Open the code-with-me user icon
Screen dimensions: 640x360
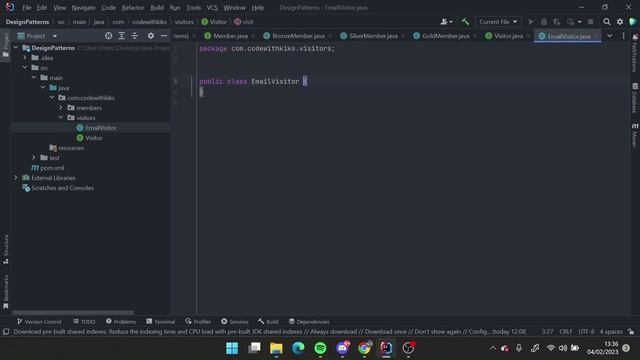tap(446, 22)
